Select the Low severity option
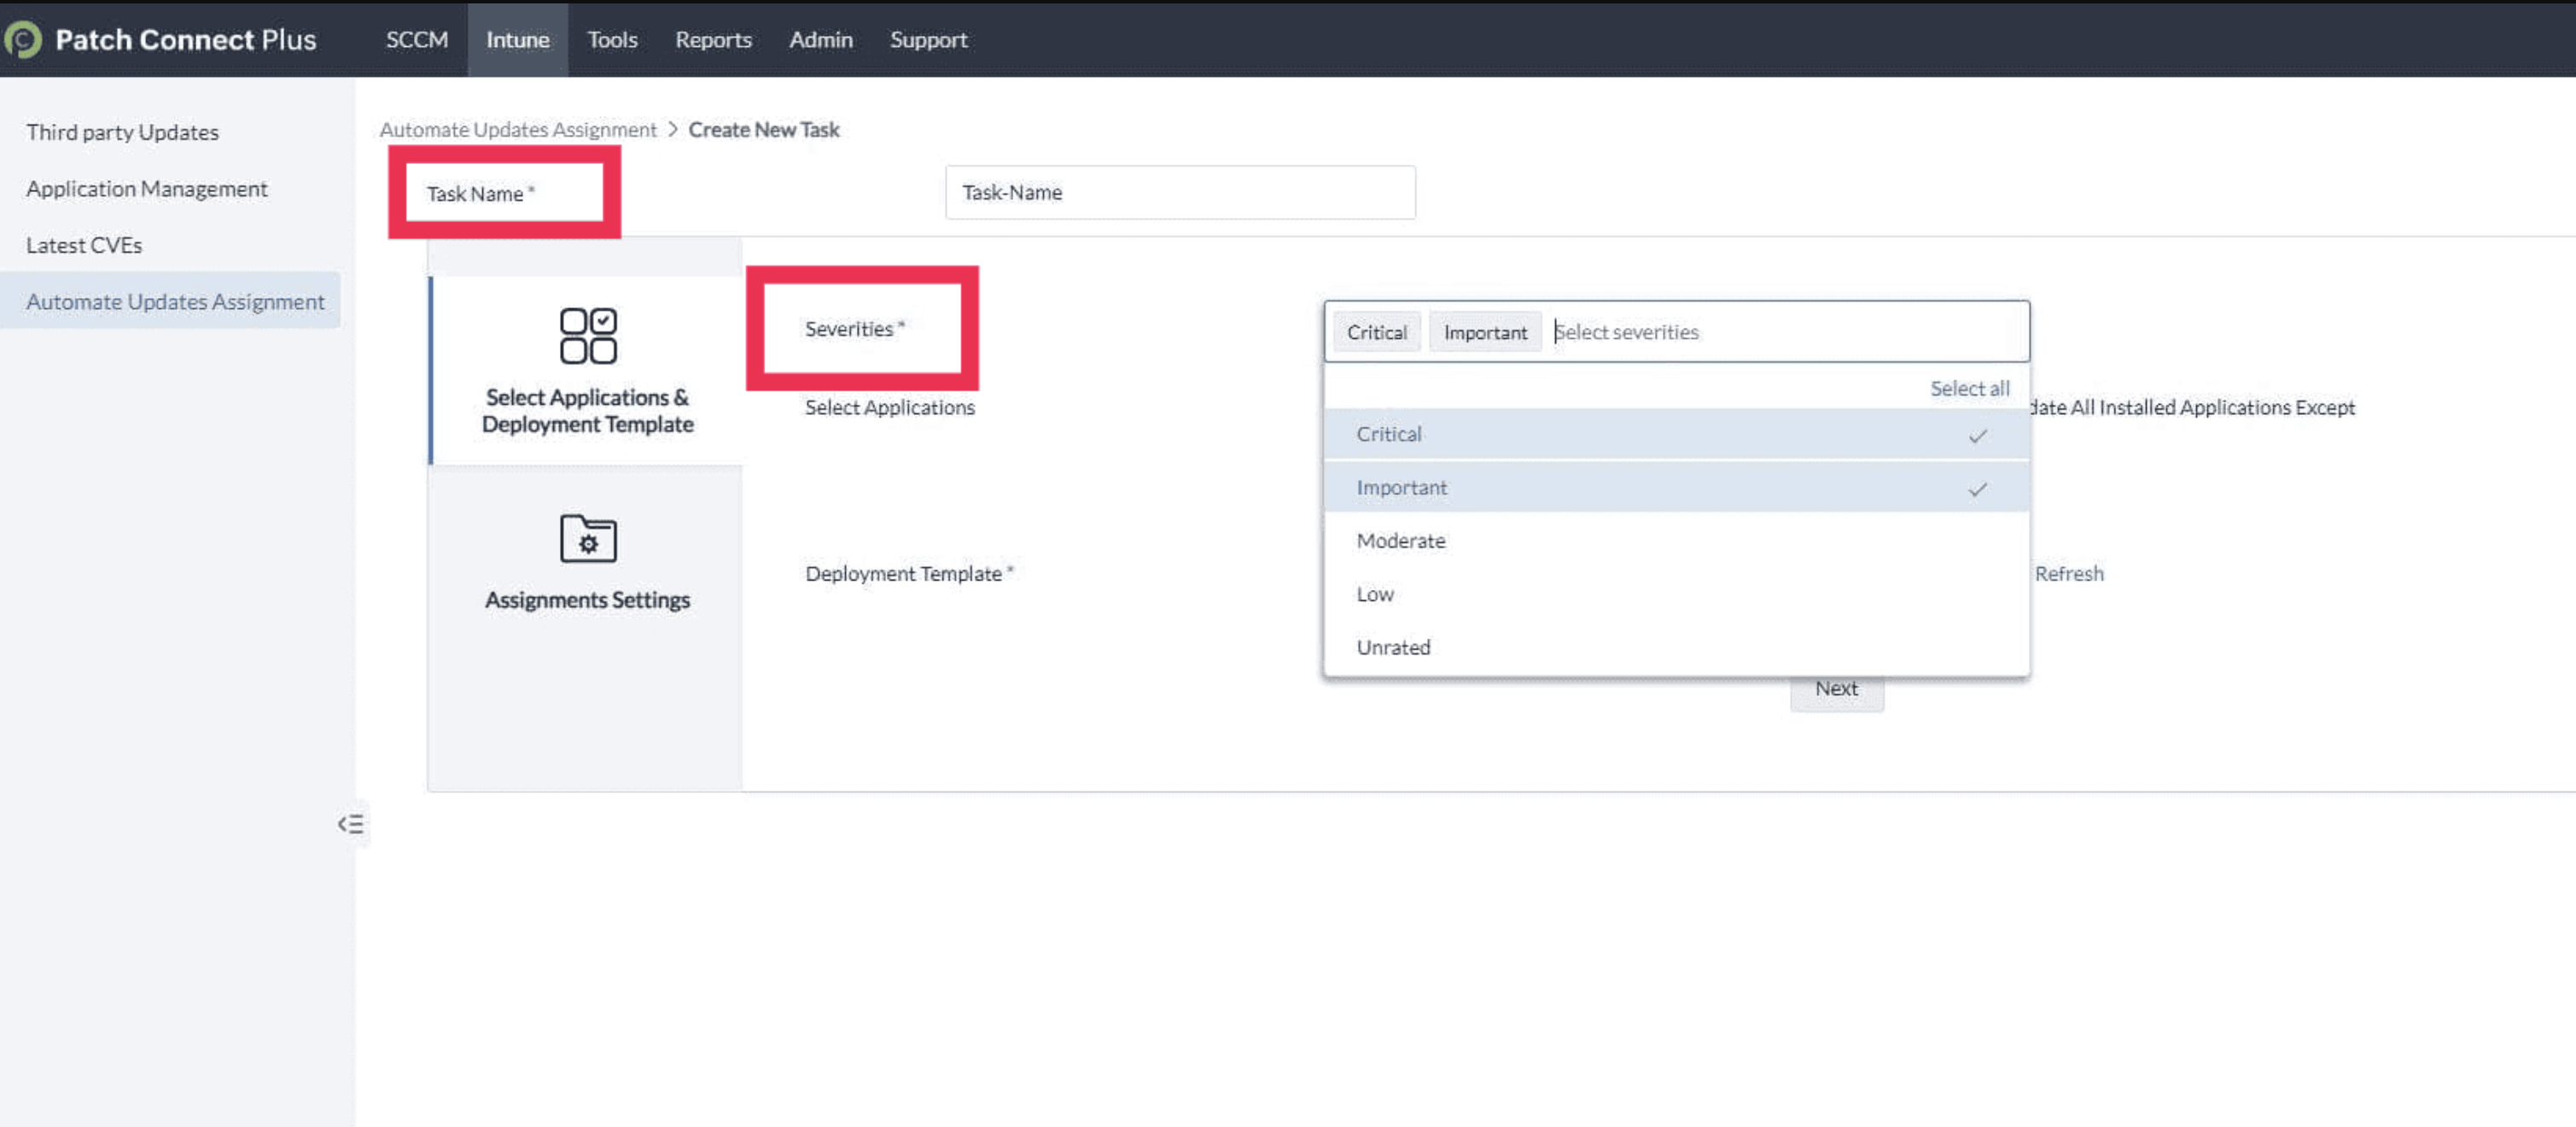2576x1127 pixels. coord(1374,594)
